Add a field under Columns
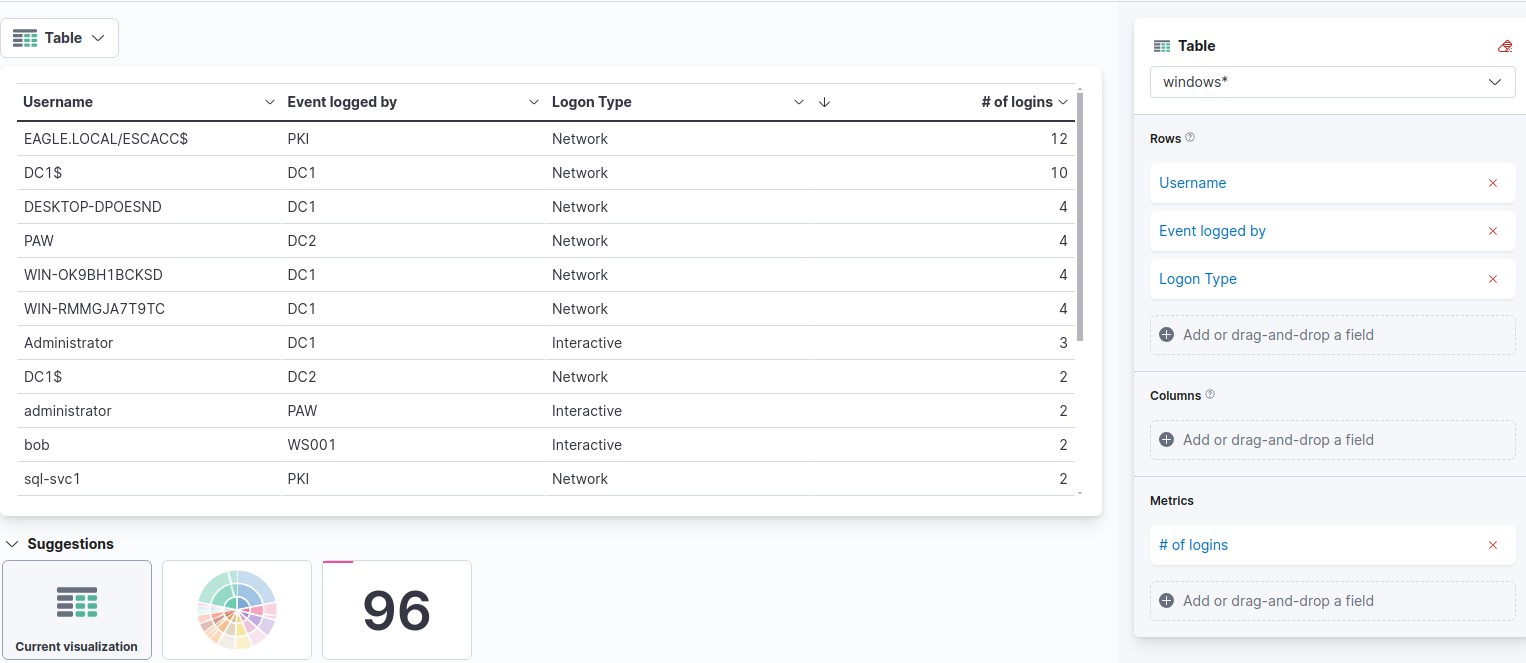 click(1333, 440)
